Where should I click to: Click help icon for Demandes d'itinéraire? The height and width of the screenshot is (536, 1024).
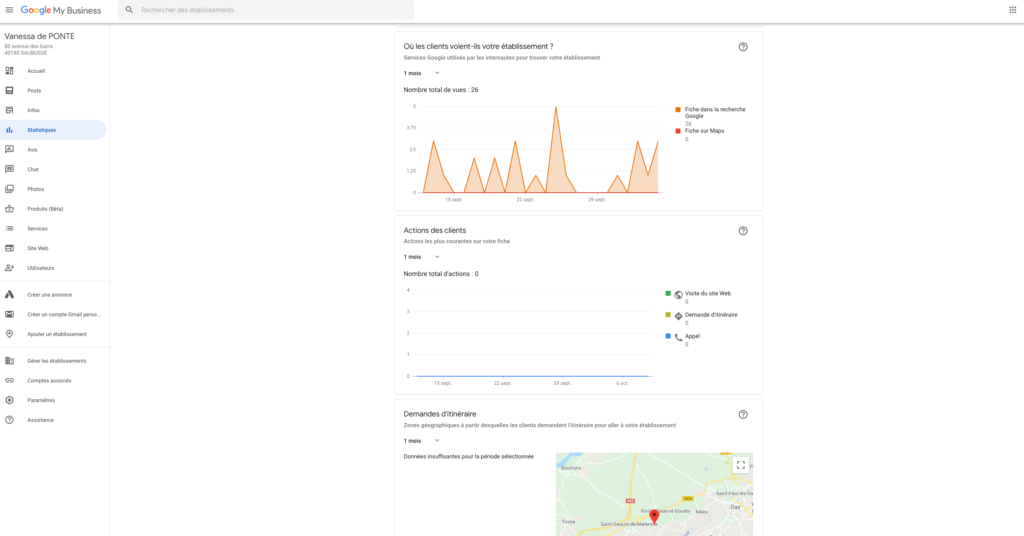click(x=743, y=415)
